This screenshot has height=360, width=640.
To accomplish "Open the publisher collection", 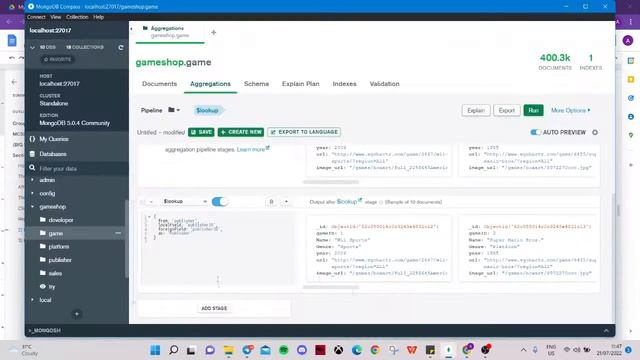I will point(60,260).
